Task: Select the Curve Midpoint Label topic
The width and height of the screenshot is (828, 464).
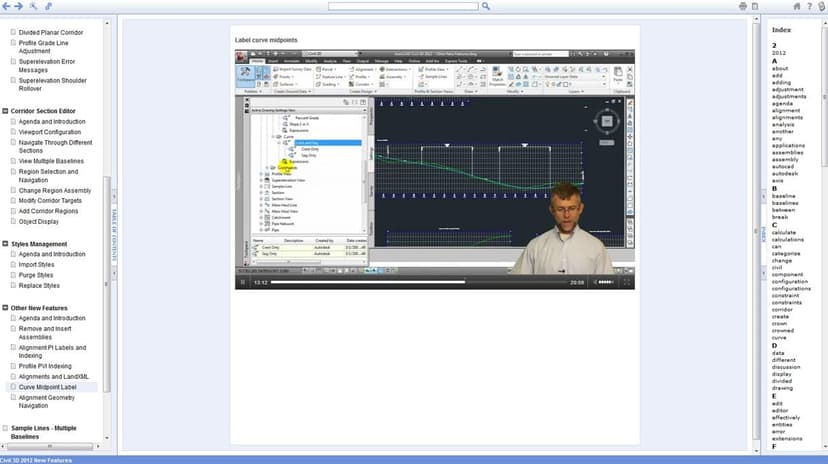Action: point(48,387)
